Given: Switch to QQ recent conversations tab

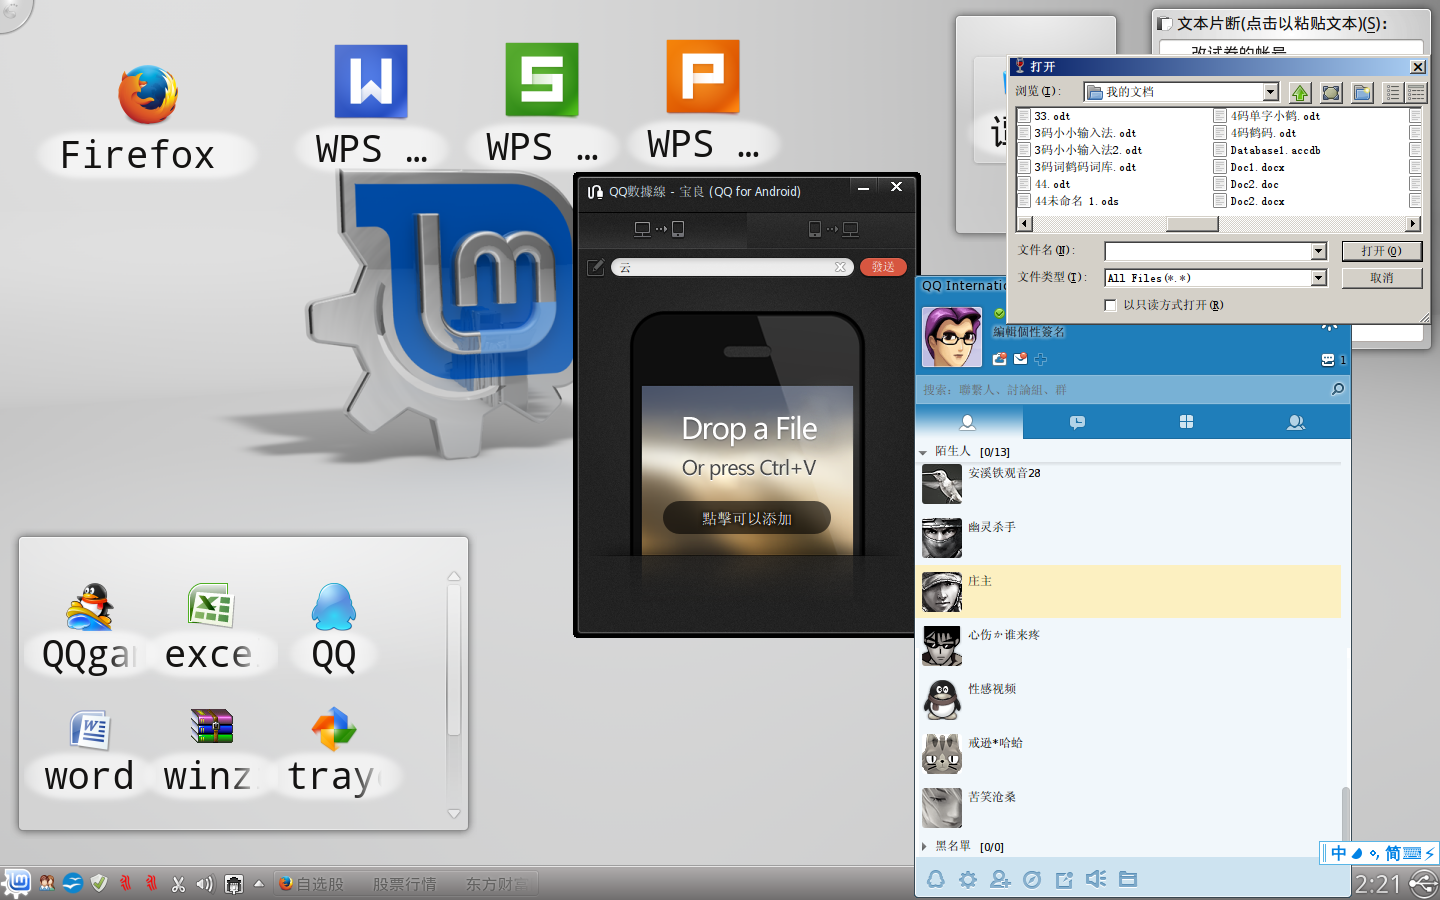Looking at the screenshot, I should tap(1077, 422).
